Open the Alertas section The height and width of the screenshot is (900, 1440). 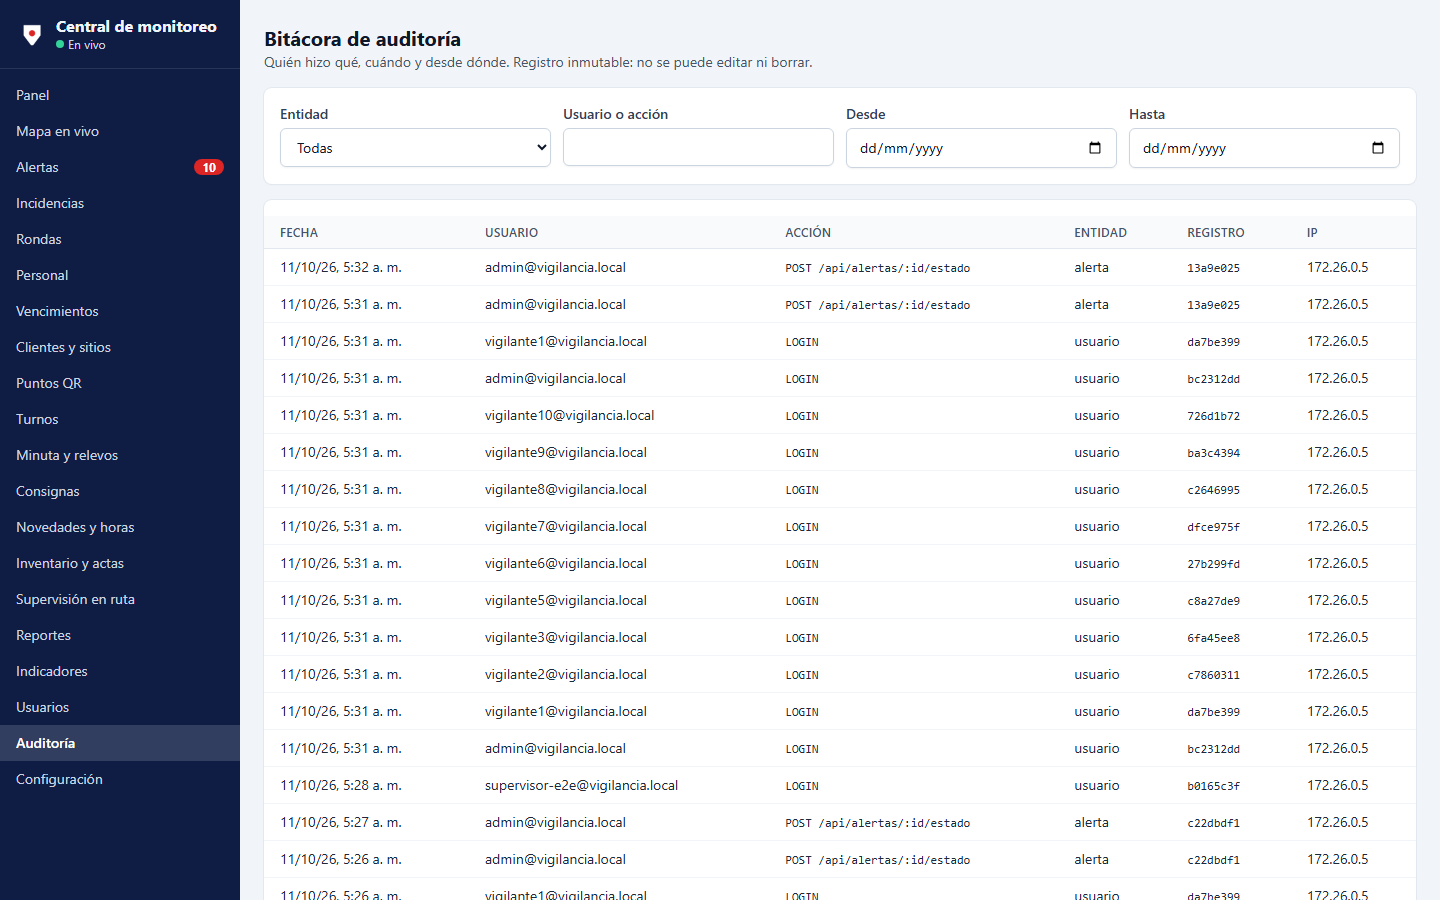[120, 167]
